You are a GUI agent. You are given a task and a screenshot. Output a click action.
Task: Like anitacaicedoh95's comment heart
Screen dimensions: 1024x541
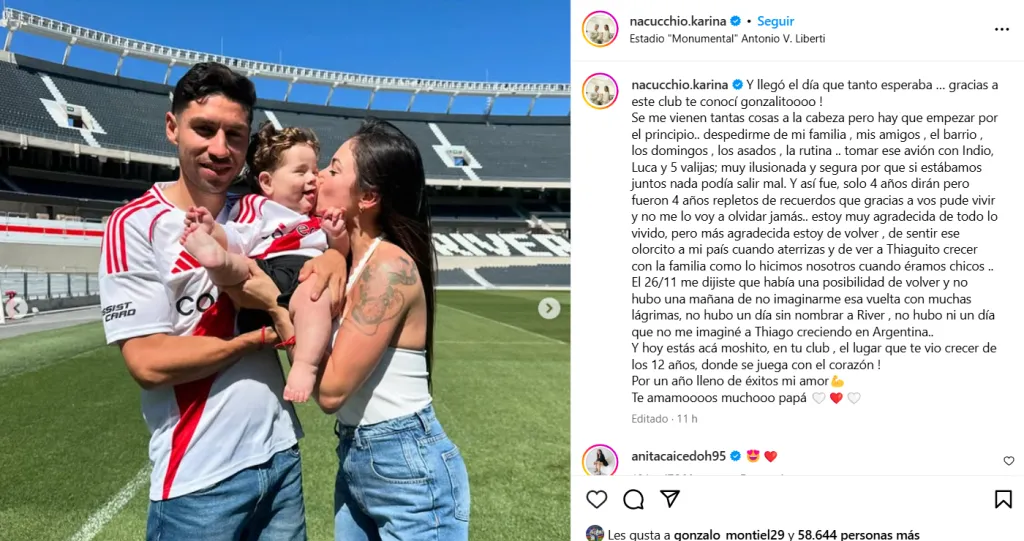pyautogui.click(x=1009, y=461)
